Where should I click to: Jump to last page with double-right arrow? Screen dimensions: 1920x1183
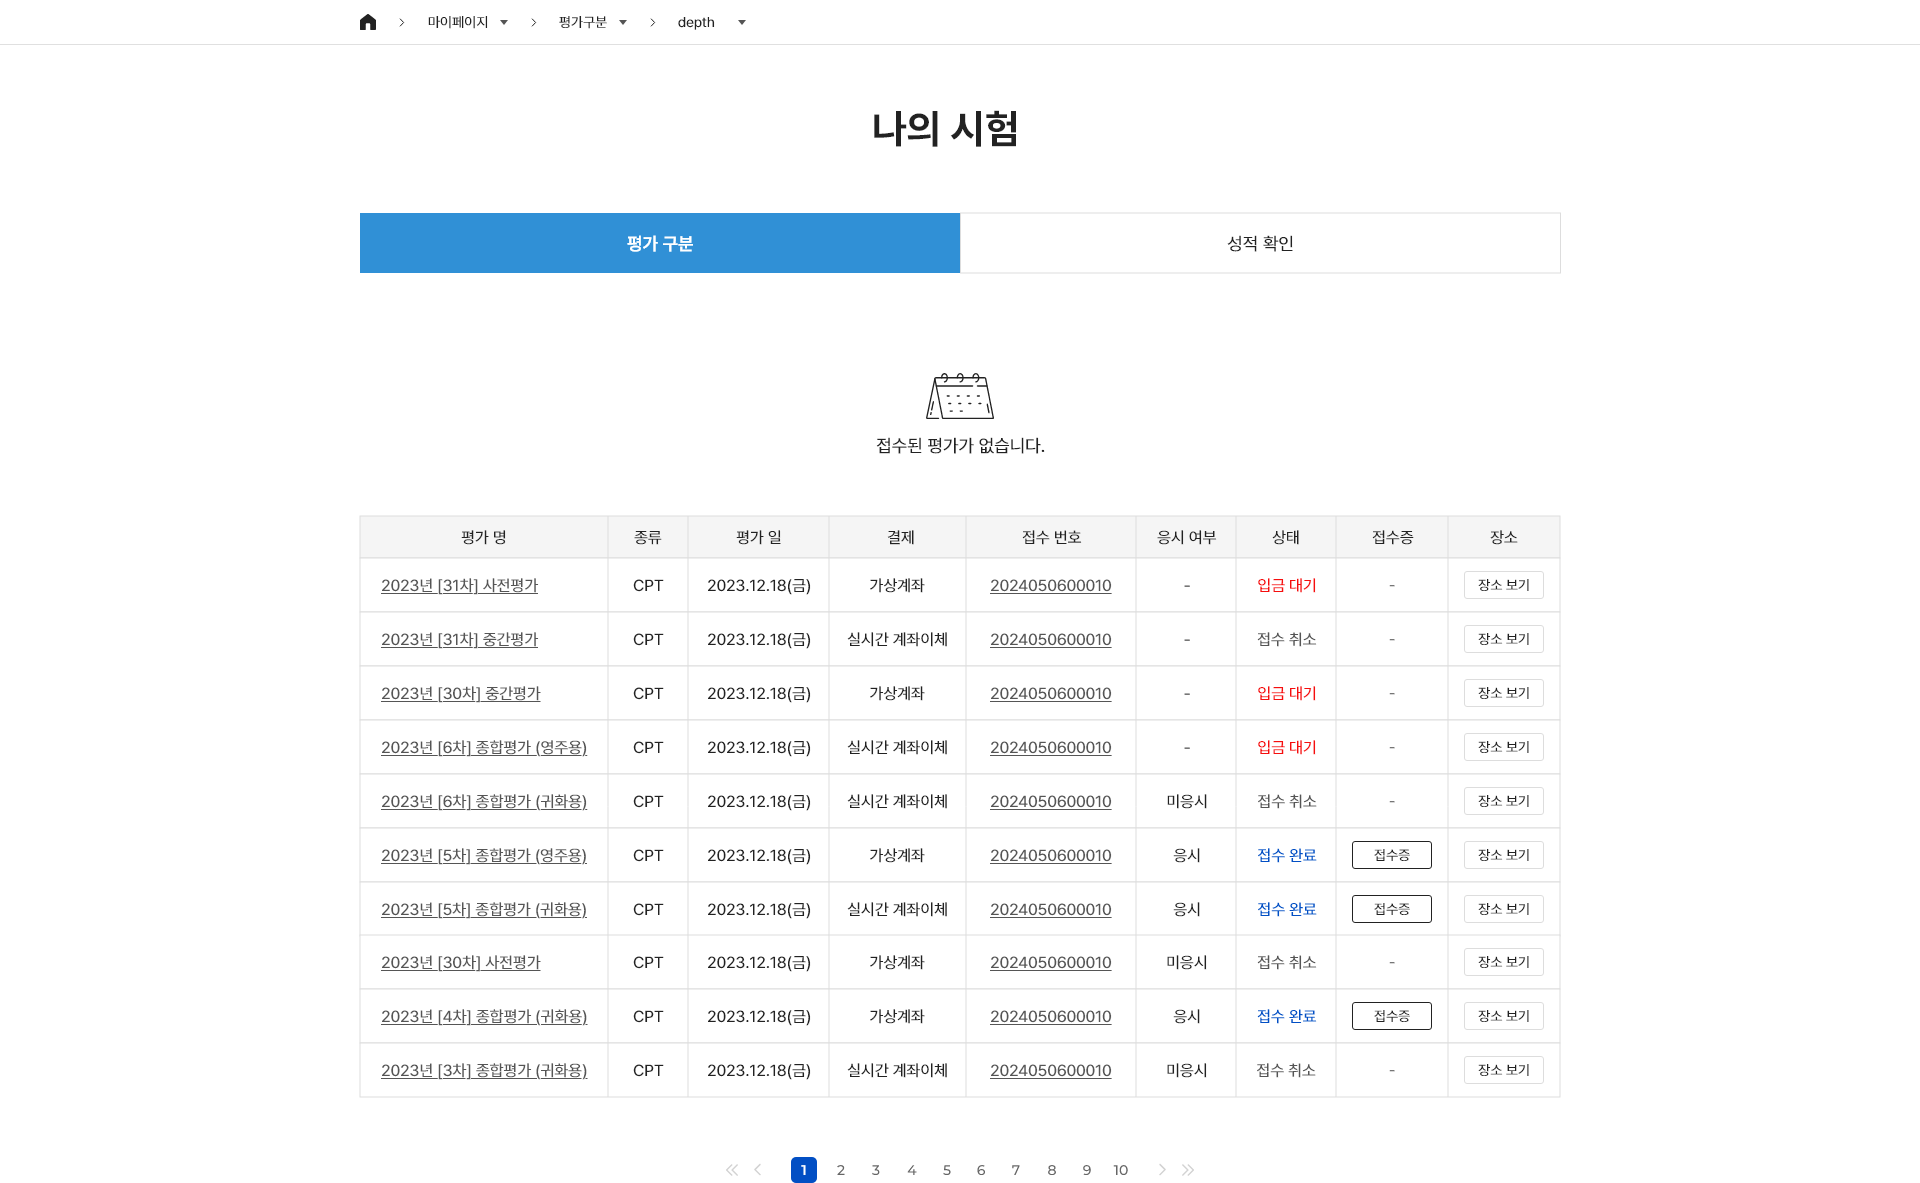1188,1170
